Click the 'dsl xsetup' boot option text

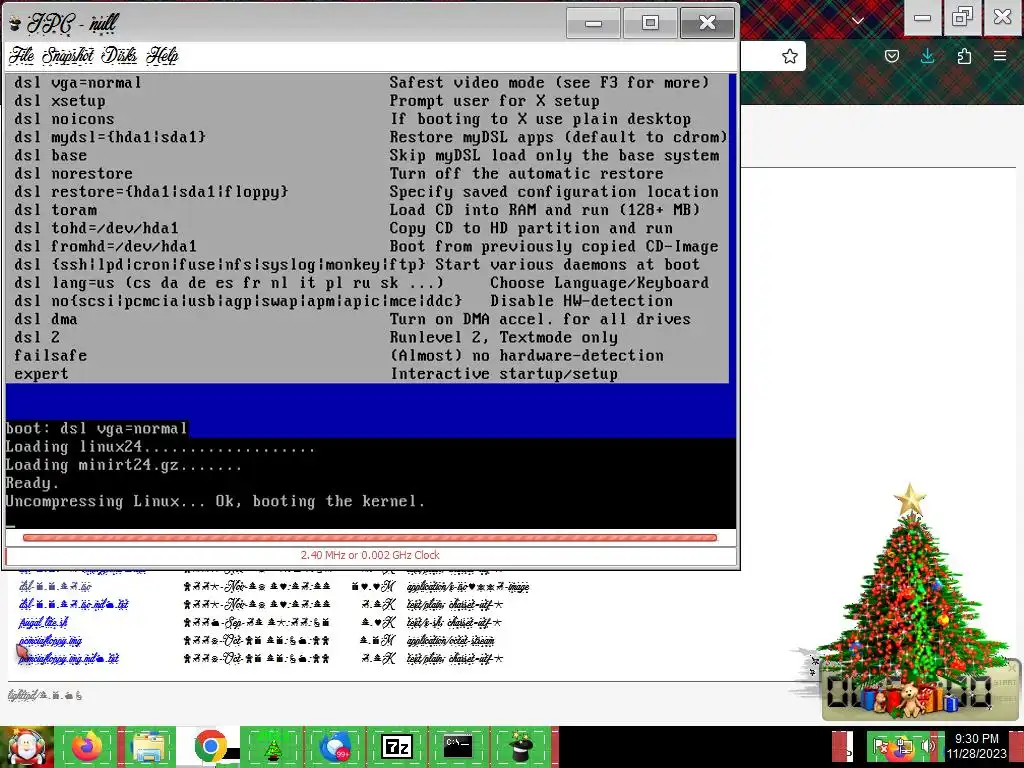59,101
